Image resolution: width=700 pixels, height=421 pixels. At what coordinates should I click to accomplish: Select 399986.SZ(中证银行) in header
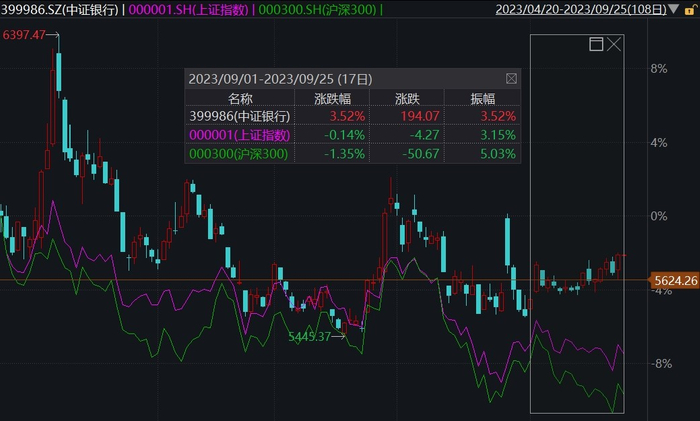(x=60, y=9)
